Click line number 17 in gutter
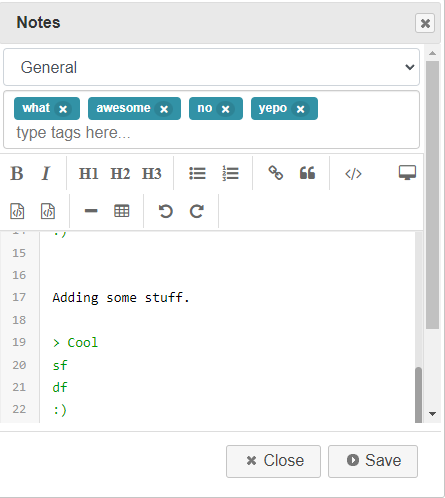The width and height of the screenshot is (445, 498). 19,297
